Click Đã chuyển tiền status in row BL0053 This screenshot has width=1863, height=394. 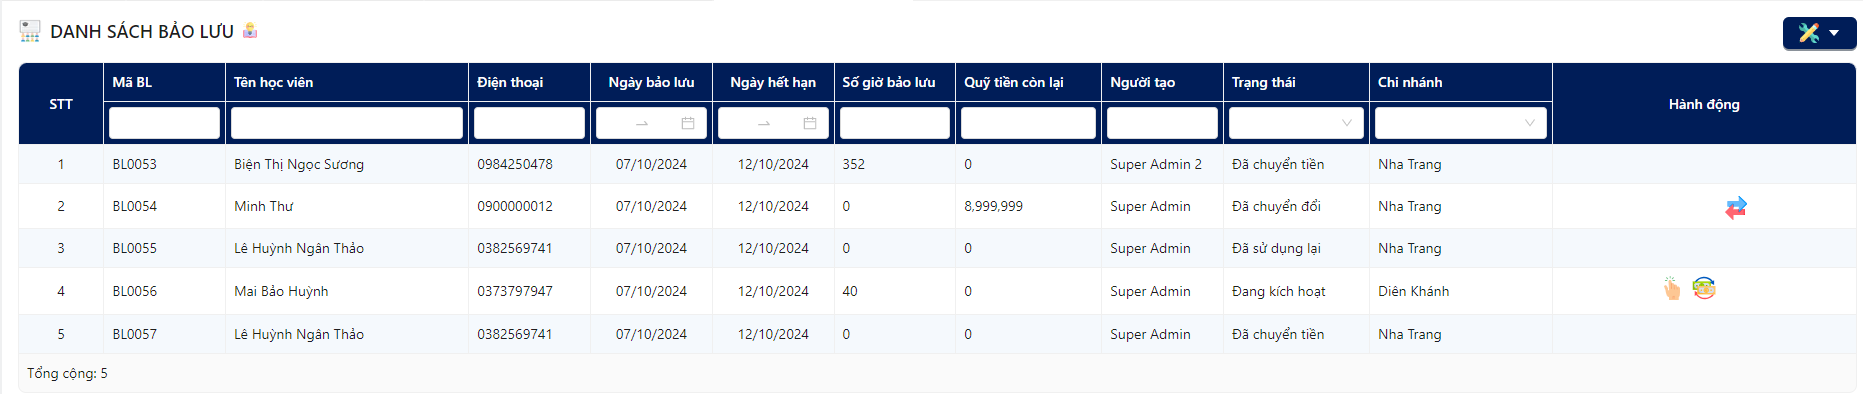(x=1278, y=164)
